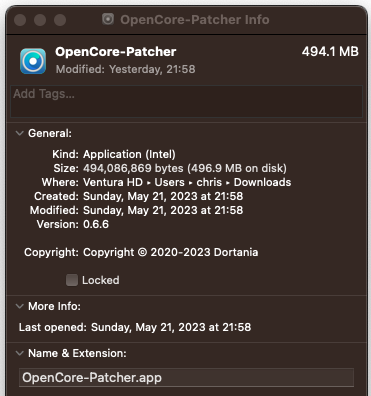Enable the Locked checkbox
371x396 pixels.
pyautogui.click(x=72, y=280)
